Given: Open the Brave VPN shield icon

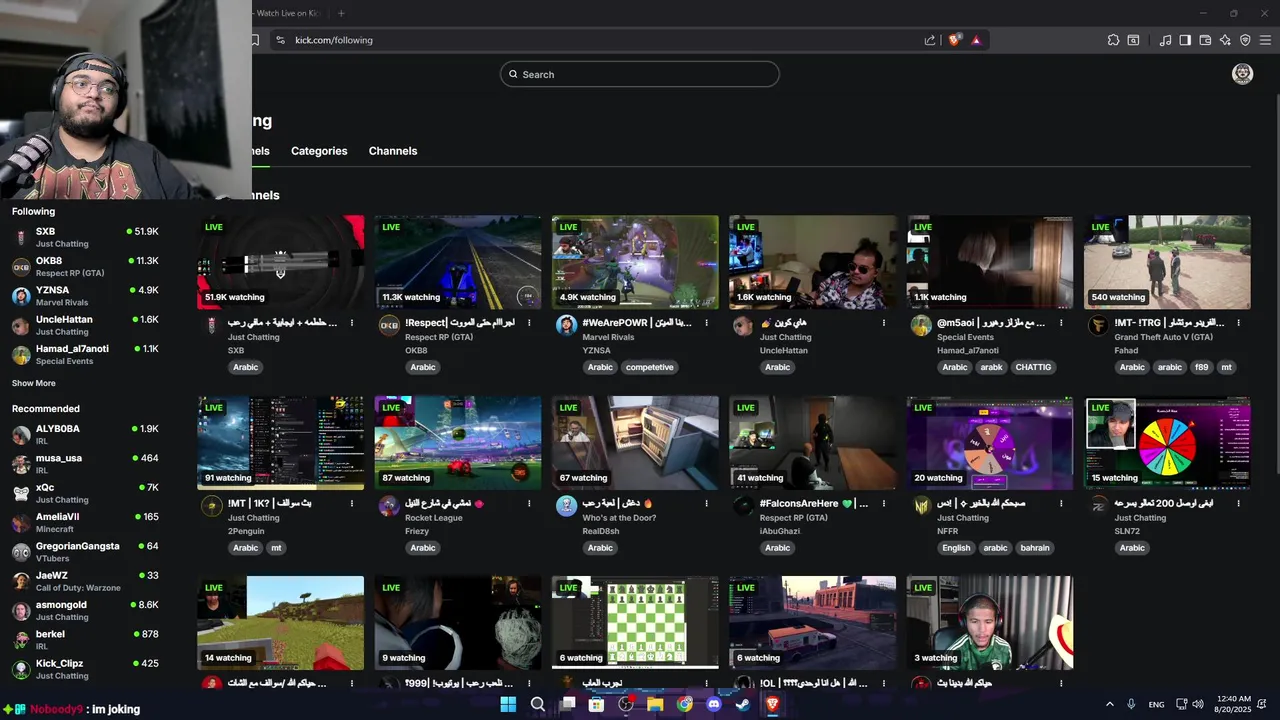Looking at the screenshot, I should tap(1245, 40).
